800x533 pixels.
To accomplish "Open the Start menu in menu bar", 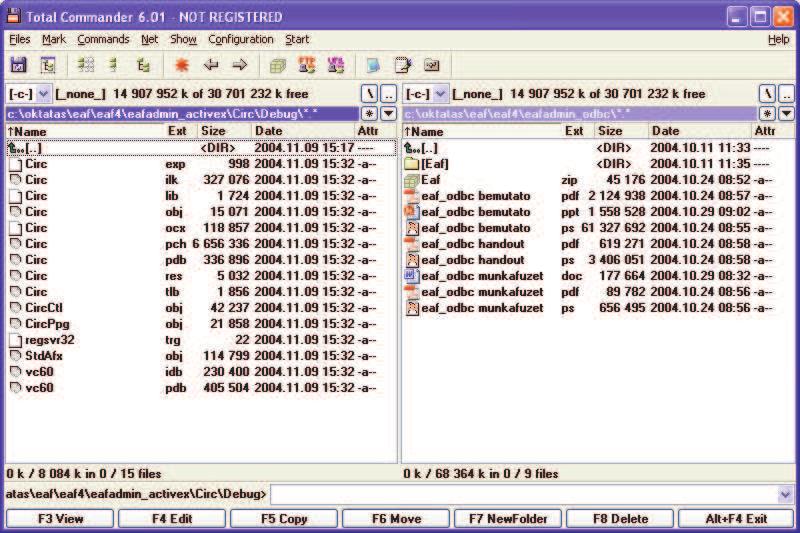I will tap(297, 39).
